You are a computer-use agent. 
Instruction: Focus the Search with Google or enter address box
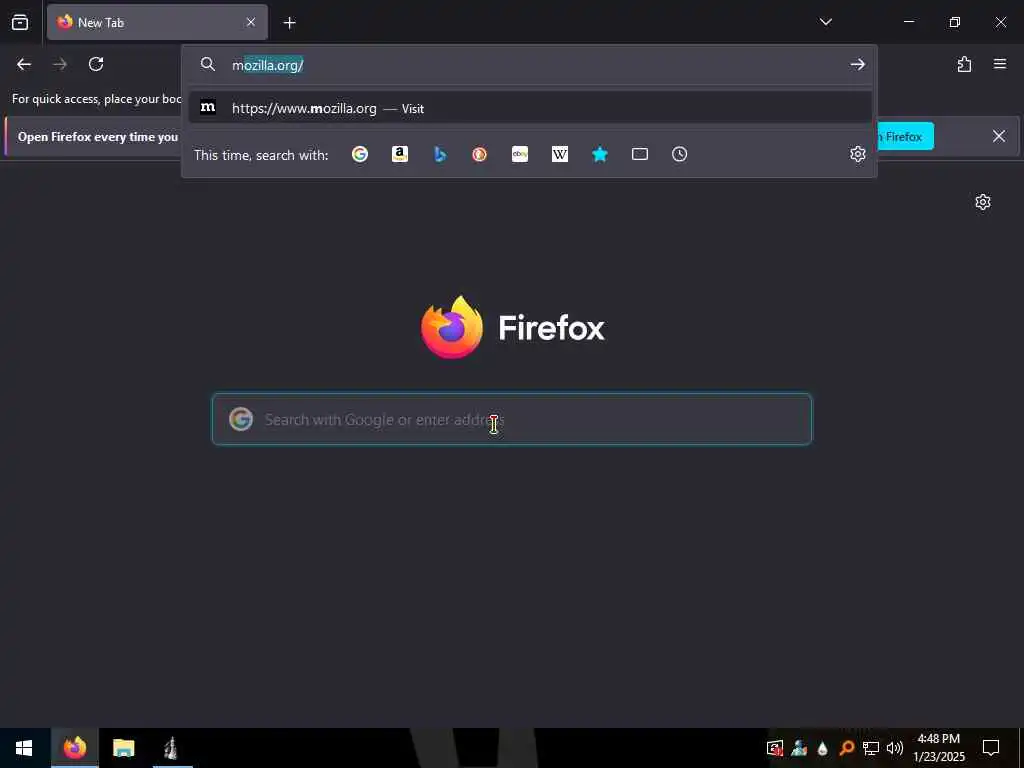(512, 419)
